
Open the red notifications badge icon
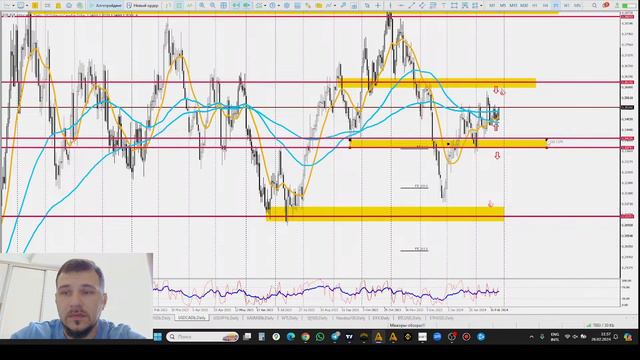click(606, 5)
